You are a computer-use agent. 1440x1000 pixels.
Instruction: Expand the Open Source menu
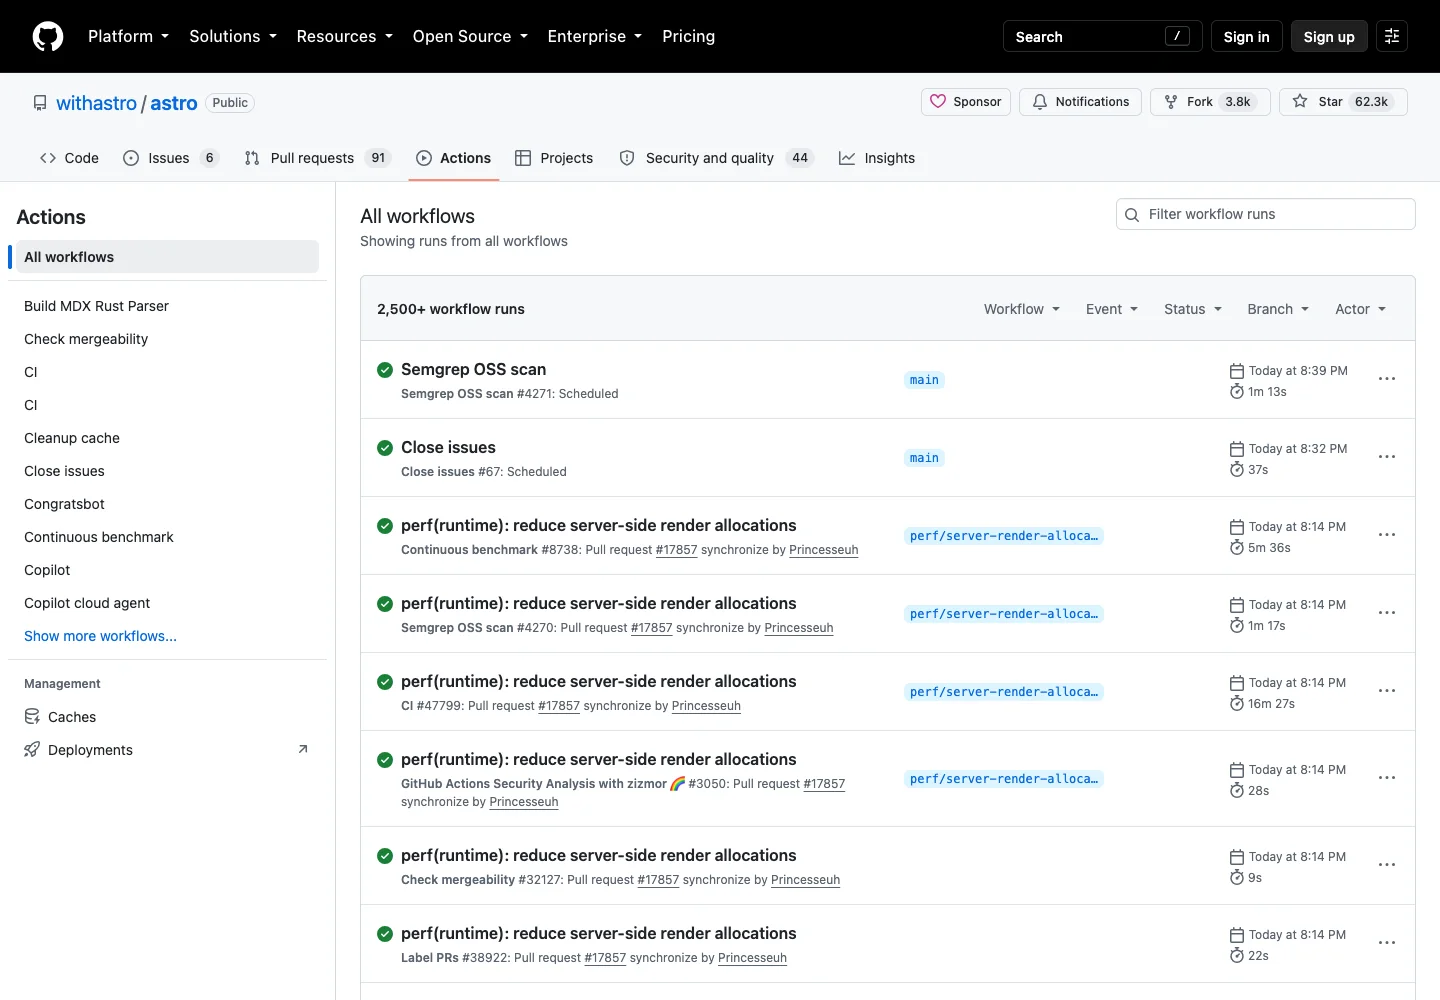click(x=470, y=36)
